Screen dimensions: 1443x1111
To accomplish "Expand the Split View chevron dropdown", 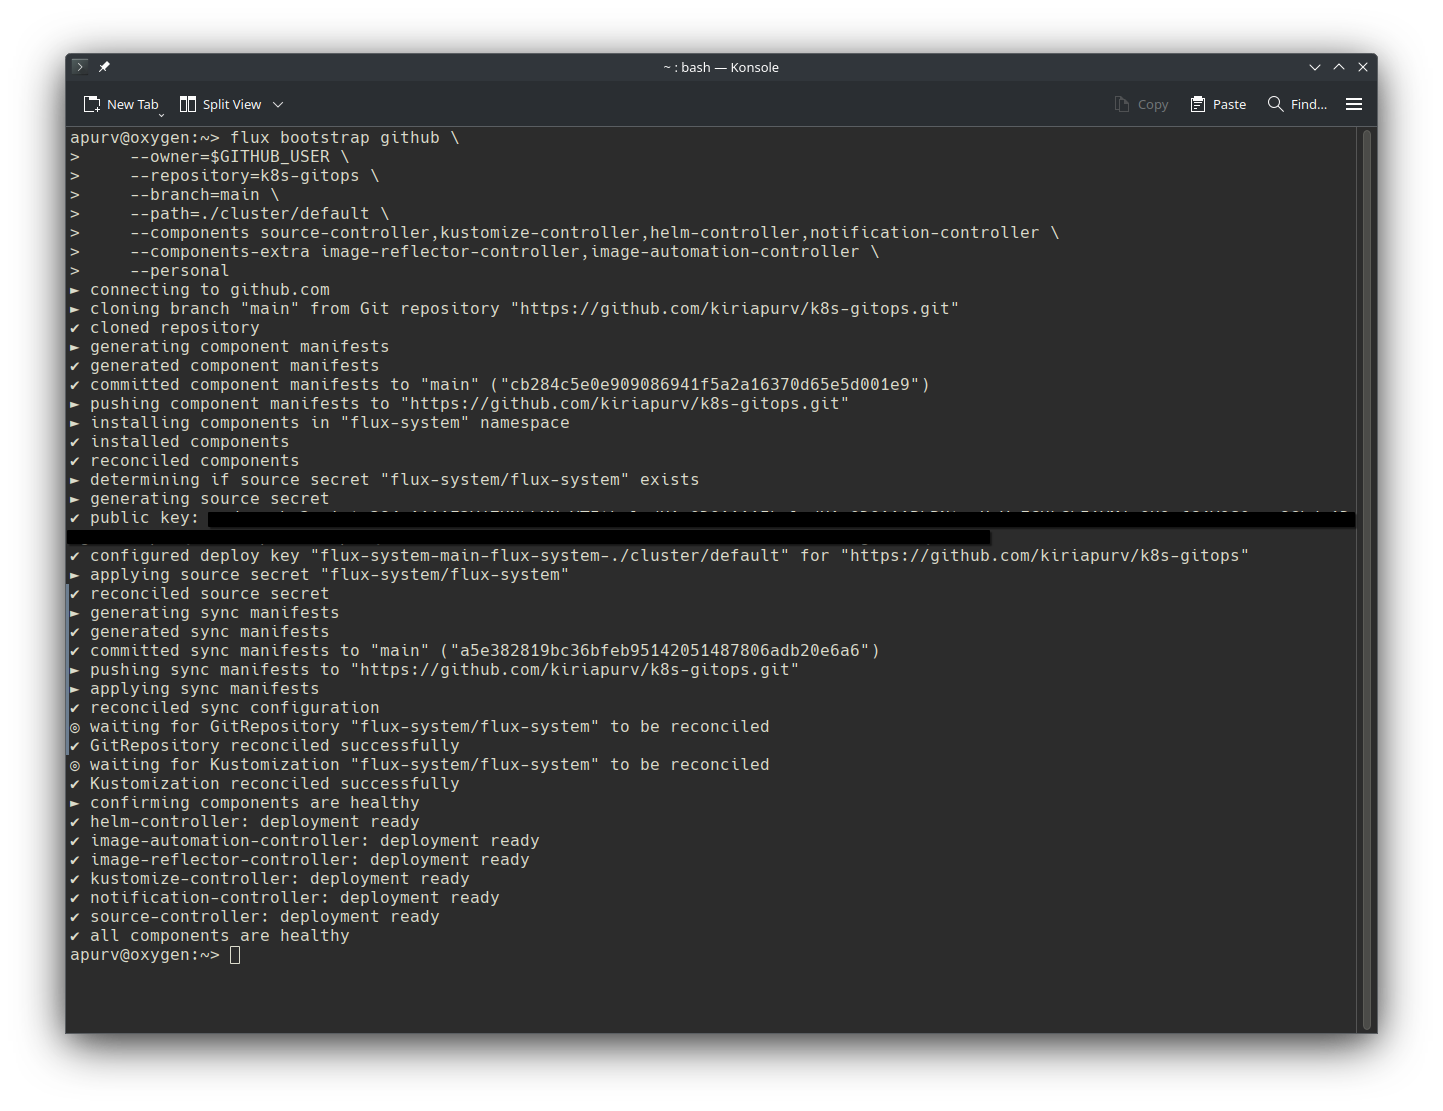I will tap(278, 104).
